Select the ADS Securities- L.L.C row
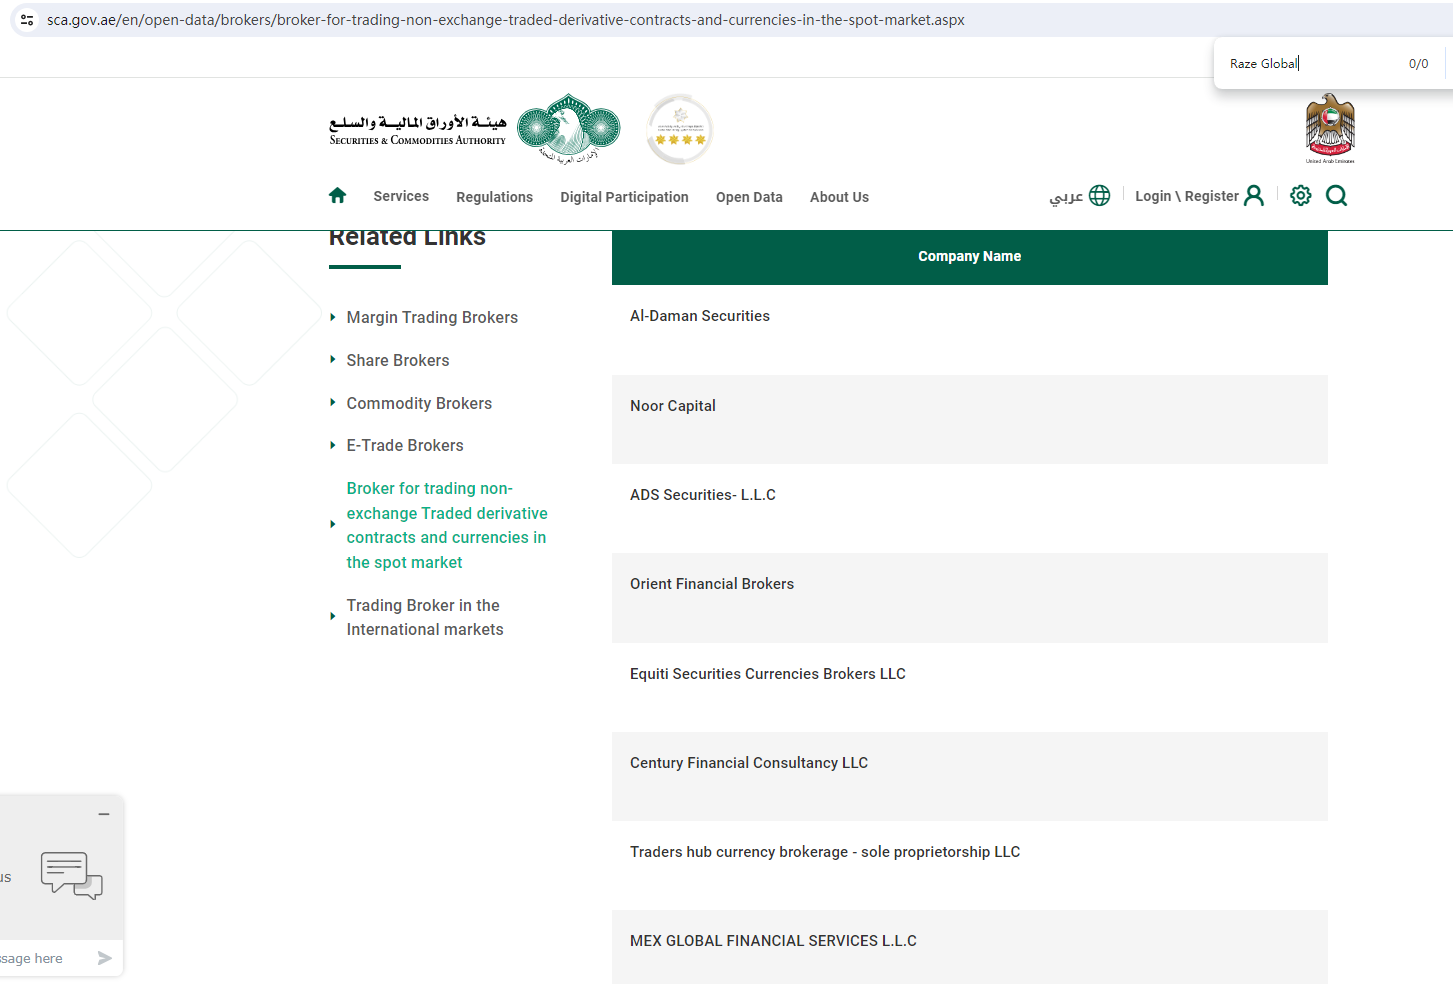The width and height of the screenshot is (1453, 984). (x=970, y=509)
